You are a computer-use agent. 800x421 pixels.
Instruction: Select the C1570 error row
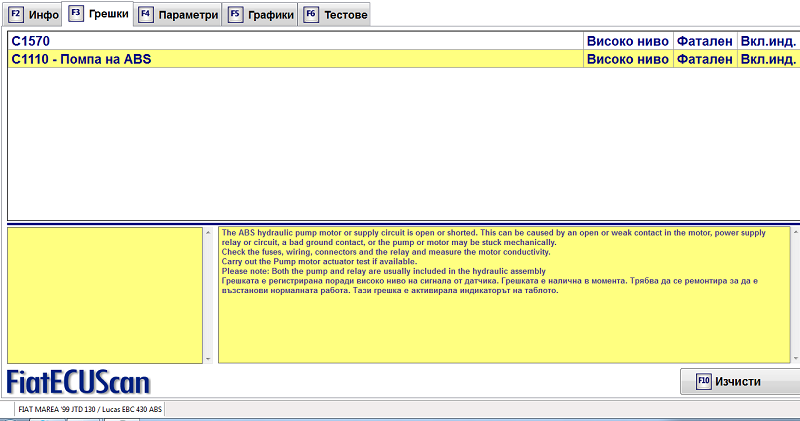pyautogui.click(x=290, y=41)
